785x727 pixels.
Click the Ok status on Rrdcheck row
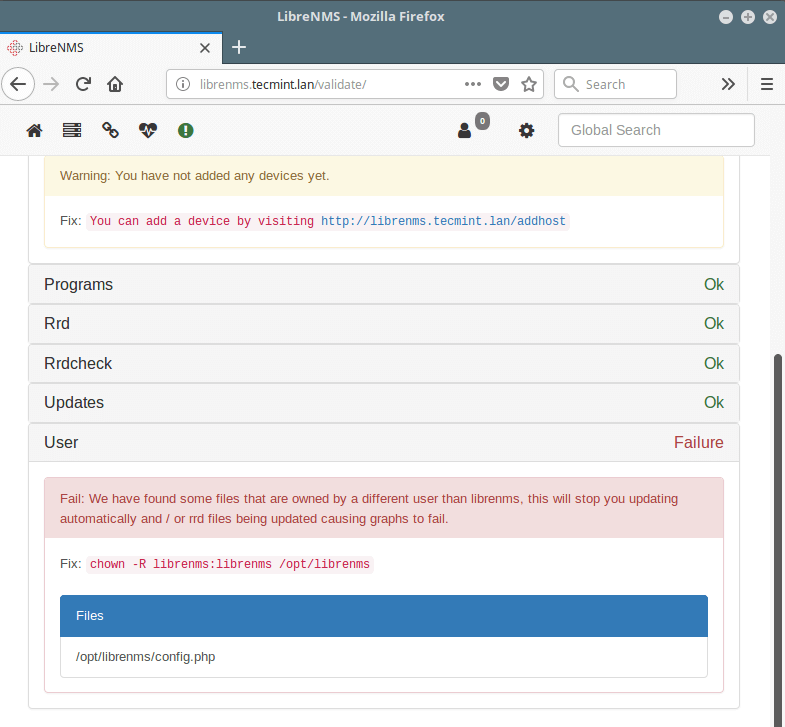(x=714, y=364)
